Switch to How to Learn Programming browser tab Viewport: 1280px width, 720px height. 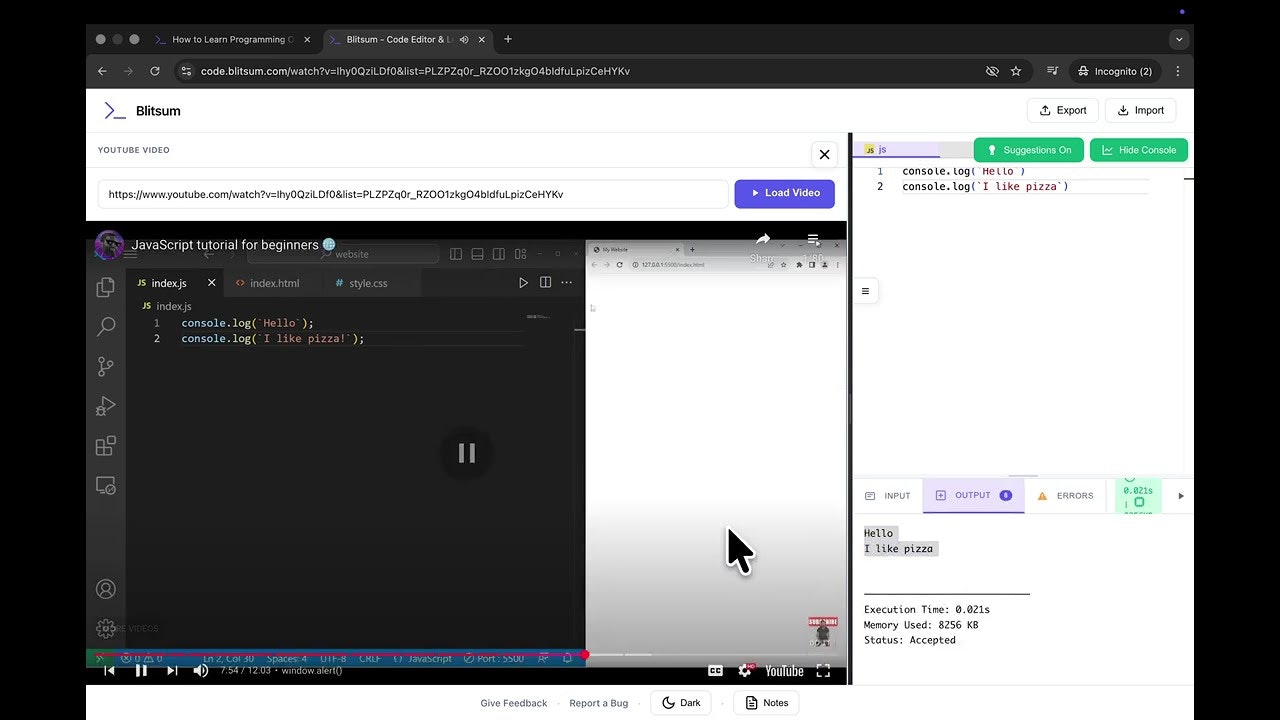pyautogui.click(x=233, y=40)
